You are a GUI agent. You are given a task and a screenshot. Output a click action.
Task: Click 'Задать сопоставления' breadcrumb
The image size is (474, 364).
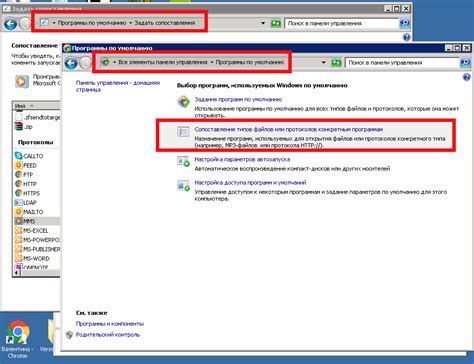pyautogui.click(x=165, y=23)
